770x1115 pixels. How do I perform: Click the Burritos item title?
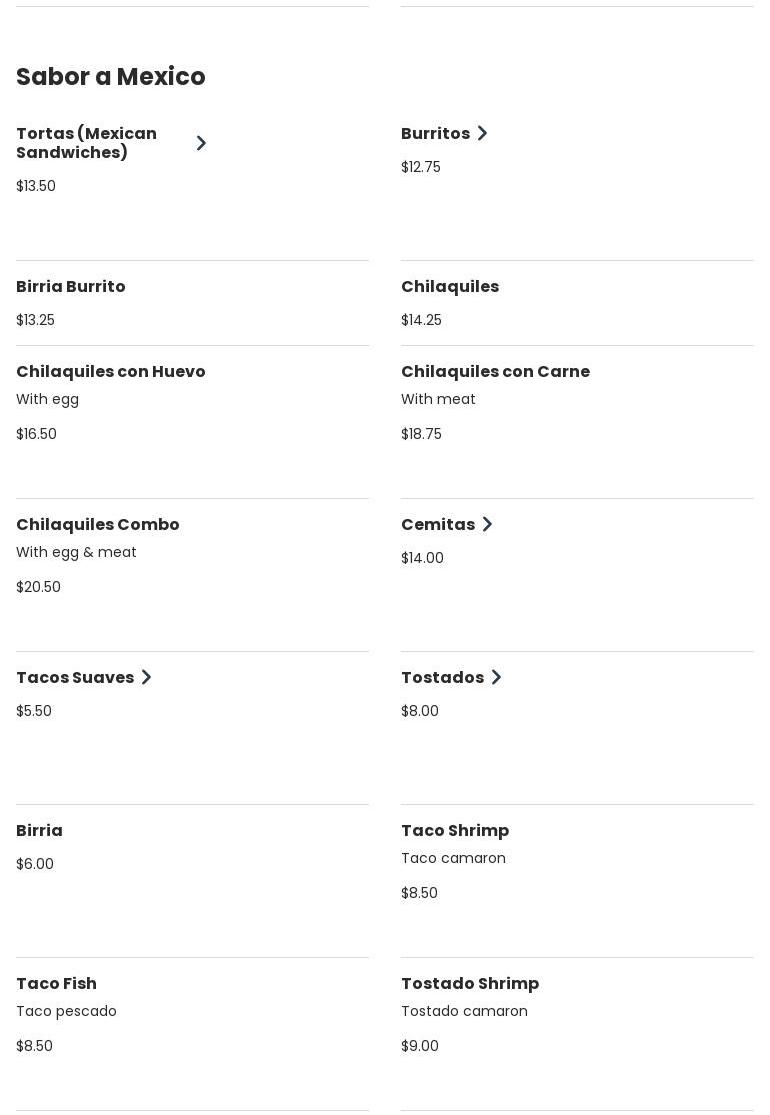435,133
